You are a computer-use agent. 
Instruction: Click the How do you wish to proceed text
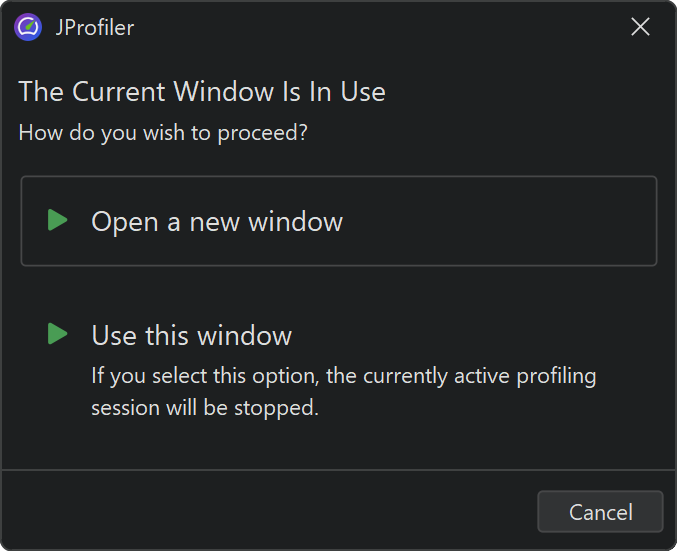(x=163, y=132)
